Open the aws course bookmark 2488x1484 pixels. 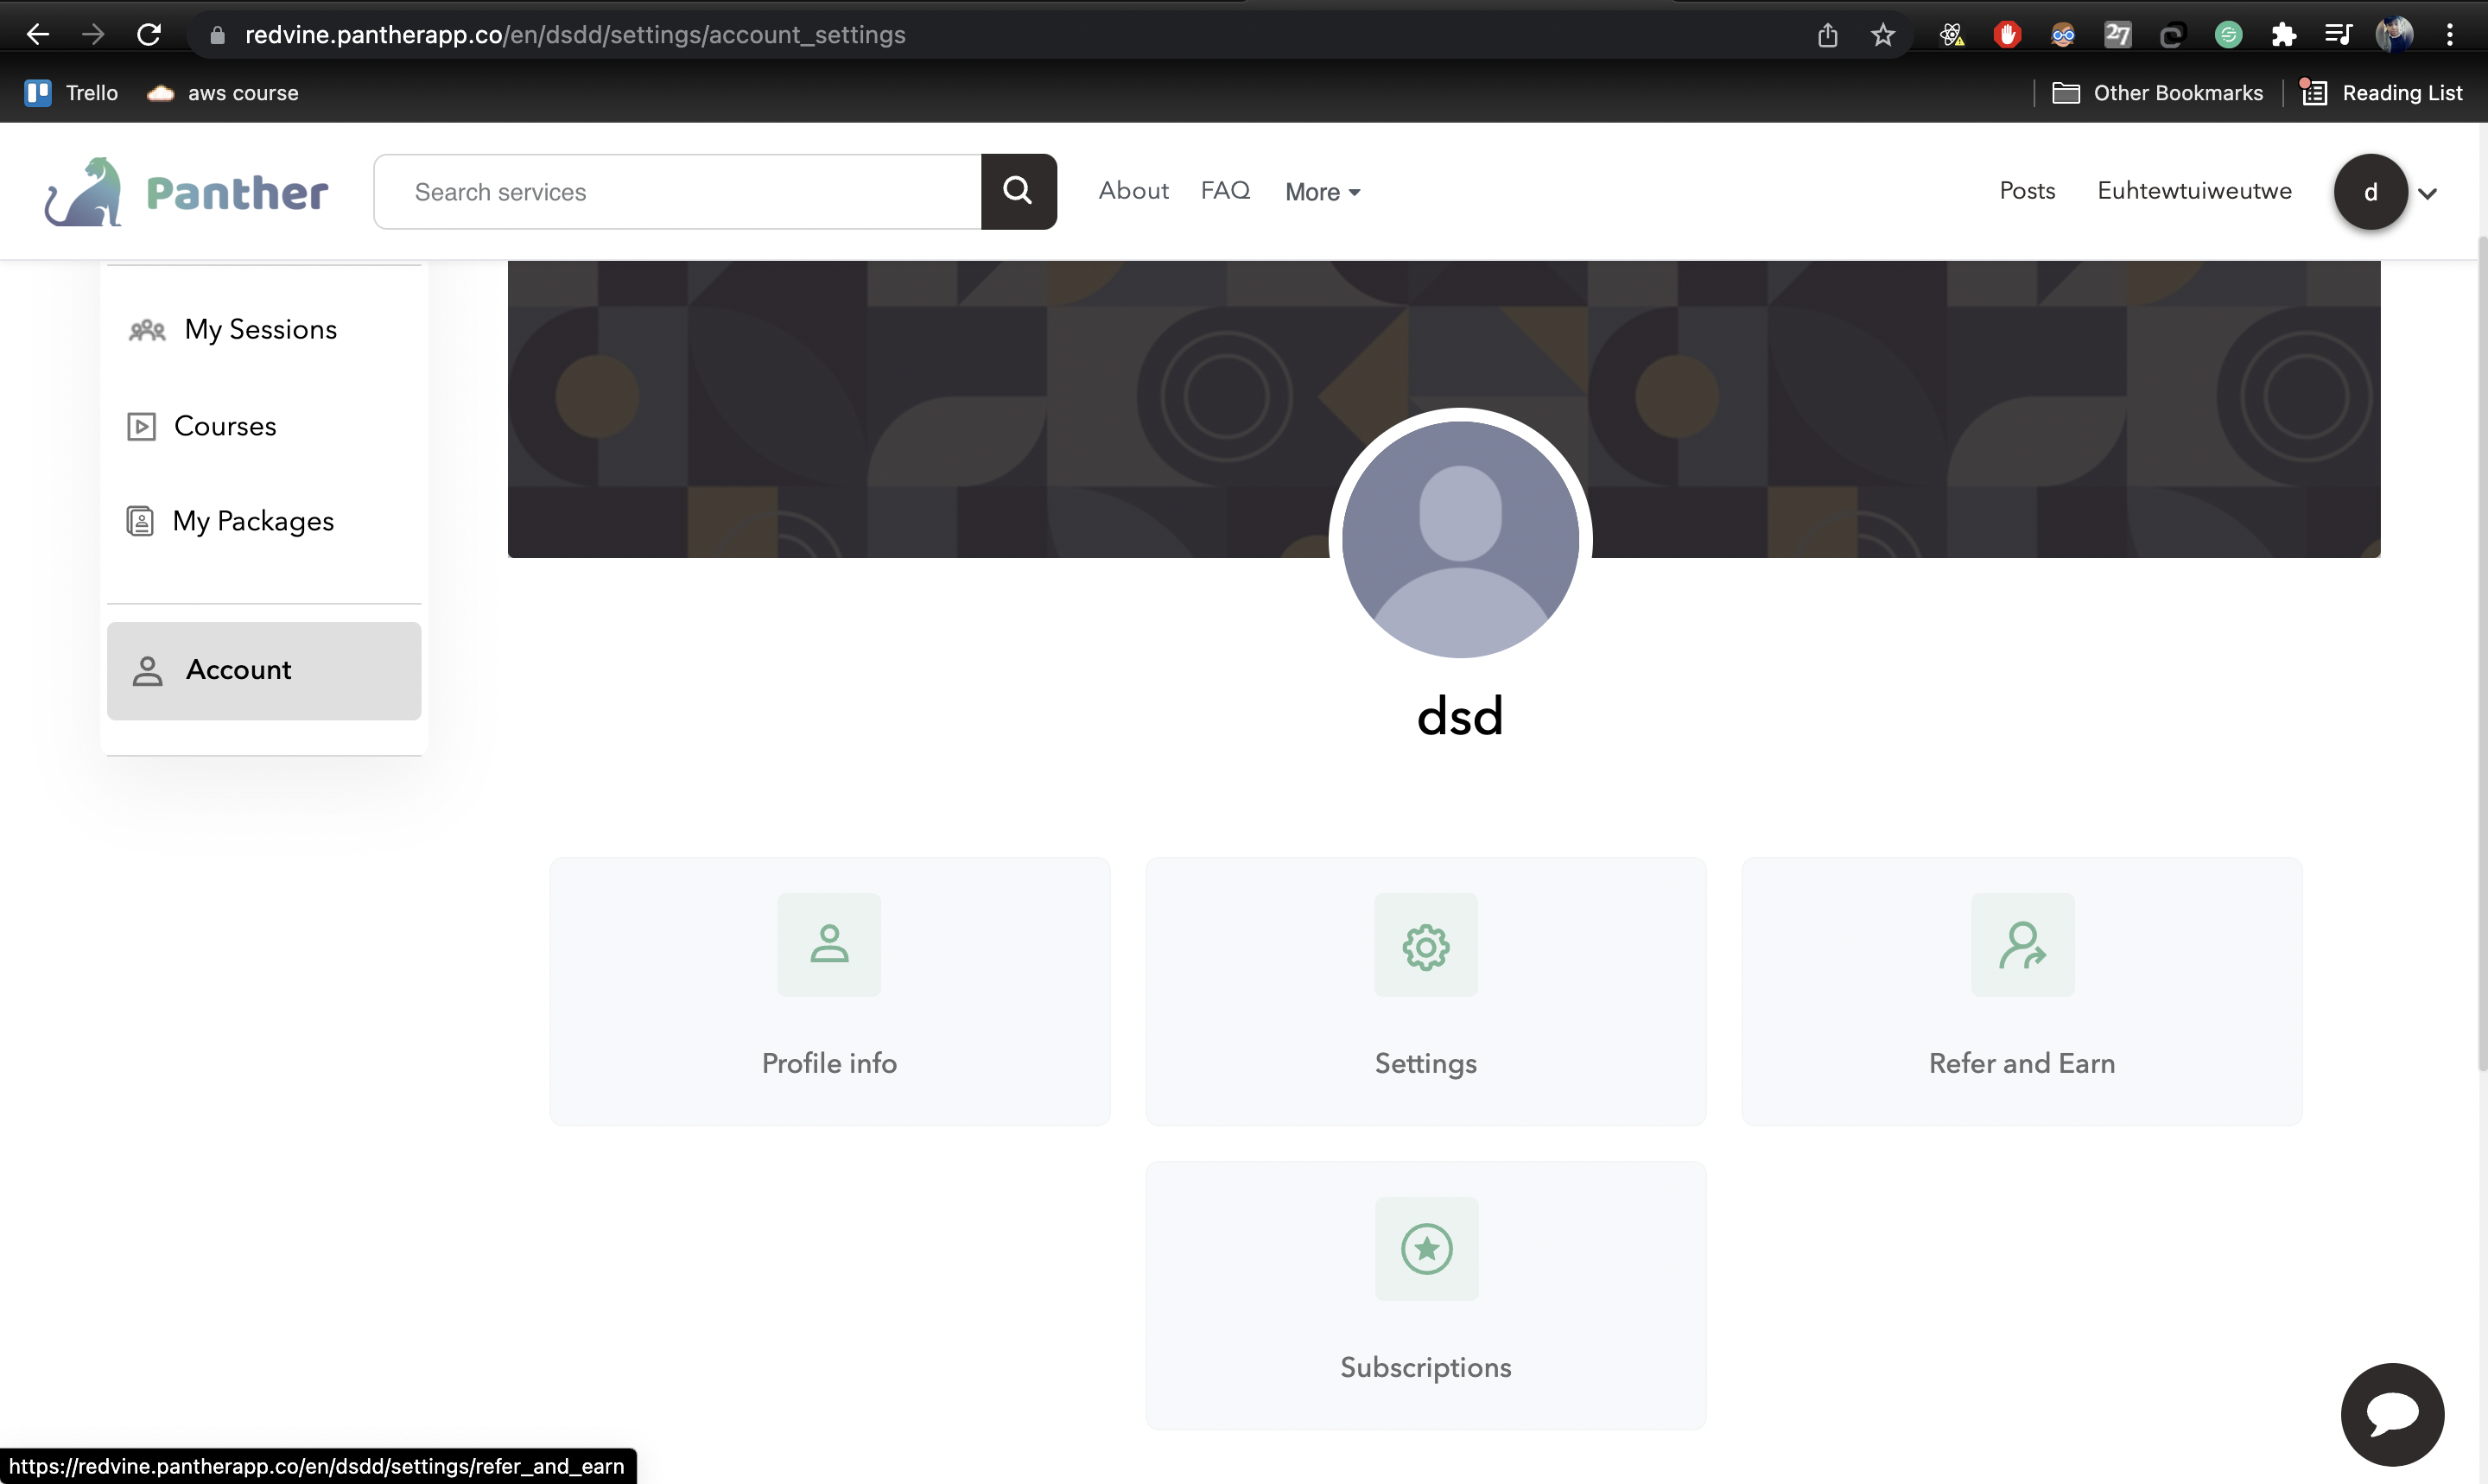(223, 93)
